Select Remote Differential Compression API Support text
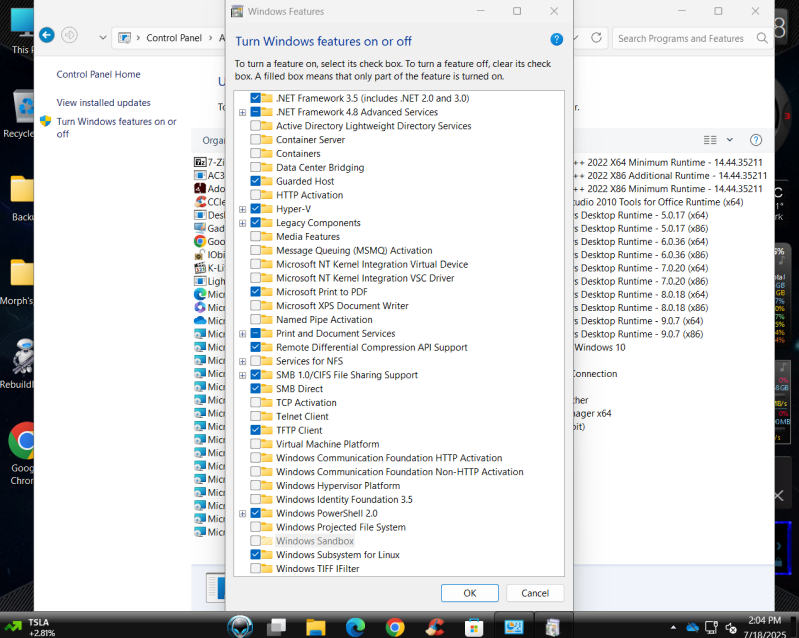This screenshot has width=799, height=638. (371, 347)
